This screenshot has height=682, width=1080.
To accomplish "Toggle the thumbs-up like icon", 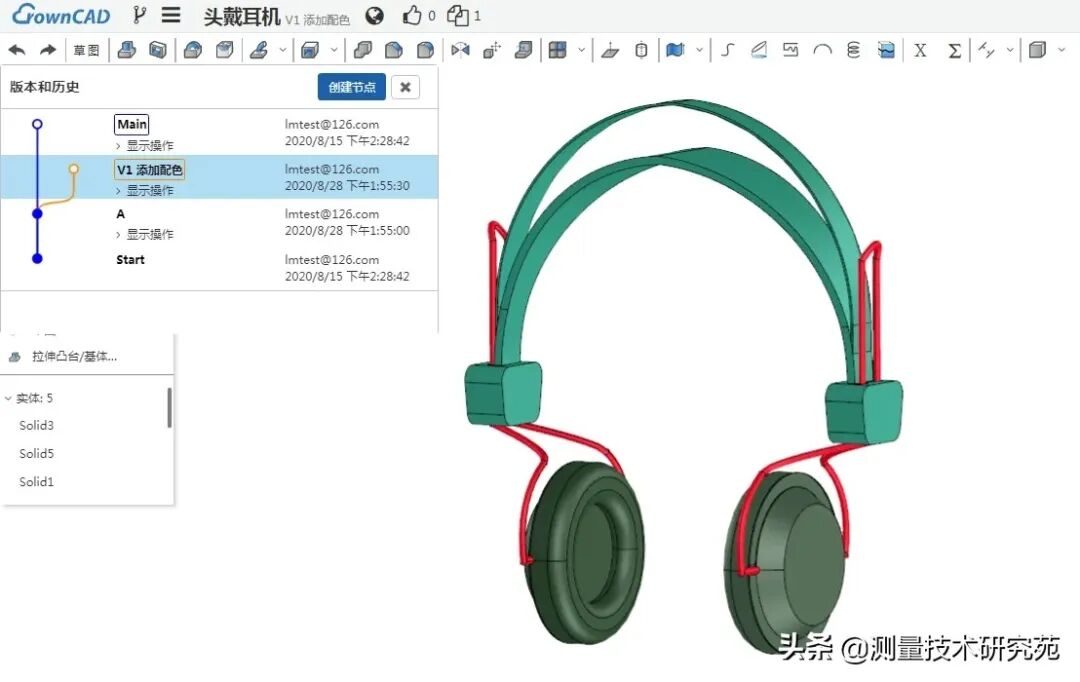I will [412, 15].
